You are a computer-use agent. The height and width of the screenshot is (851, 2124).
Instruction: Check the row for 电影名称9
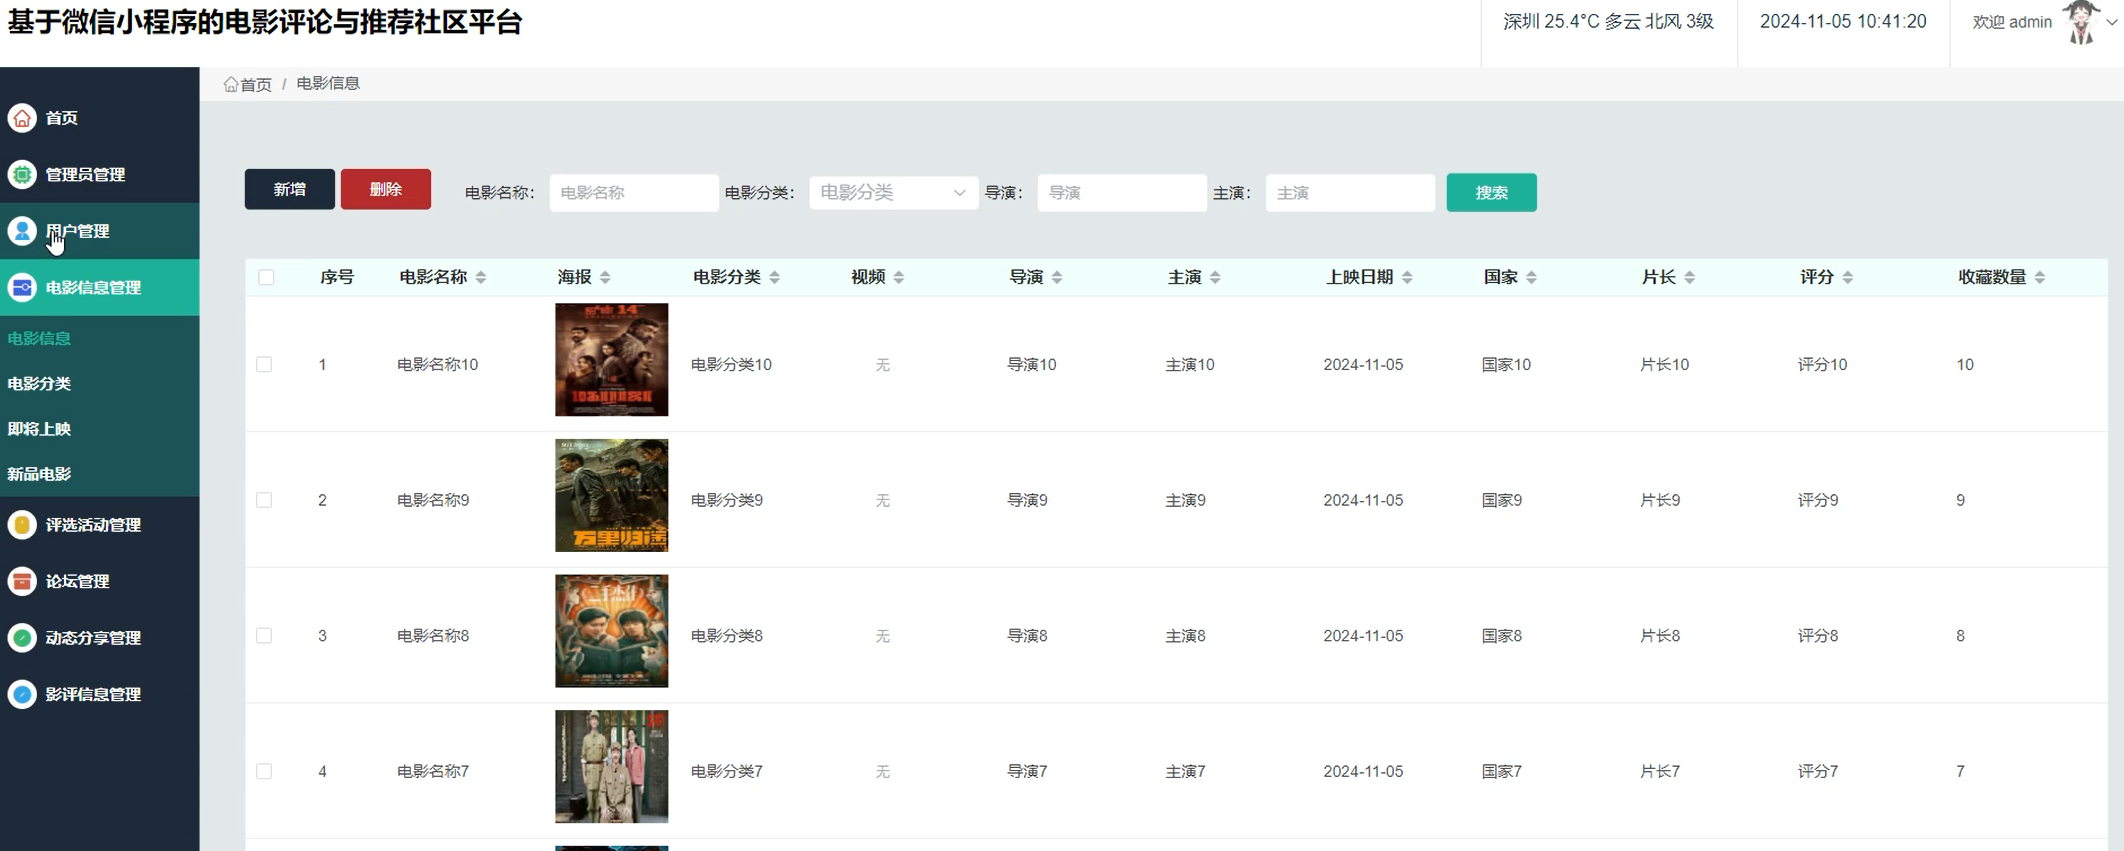tap(264, 500)
